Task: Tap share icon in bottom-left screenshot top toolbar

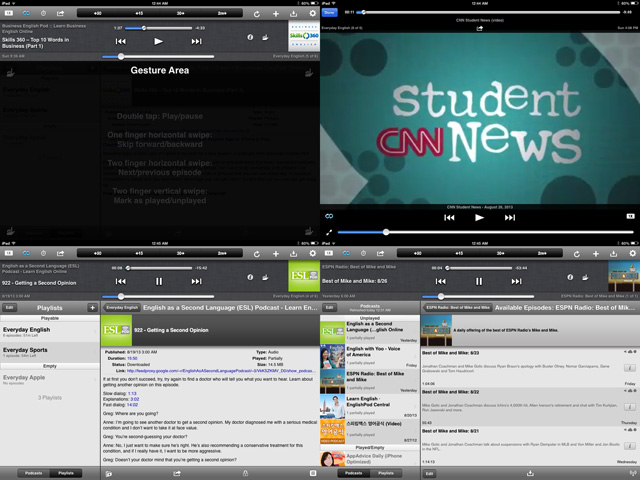Action: pos(60,253)
